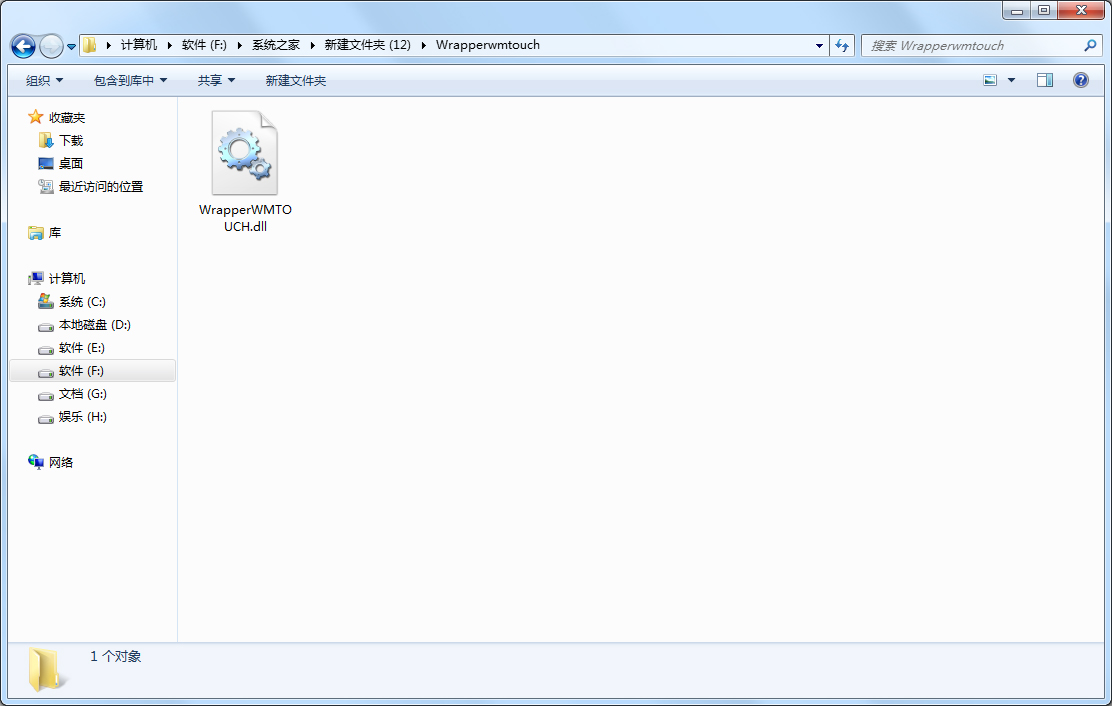Open 下载 folder in favorites
Viewport: 1112px width, 706px height.
click(71, 141)
